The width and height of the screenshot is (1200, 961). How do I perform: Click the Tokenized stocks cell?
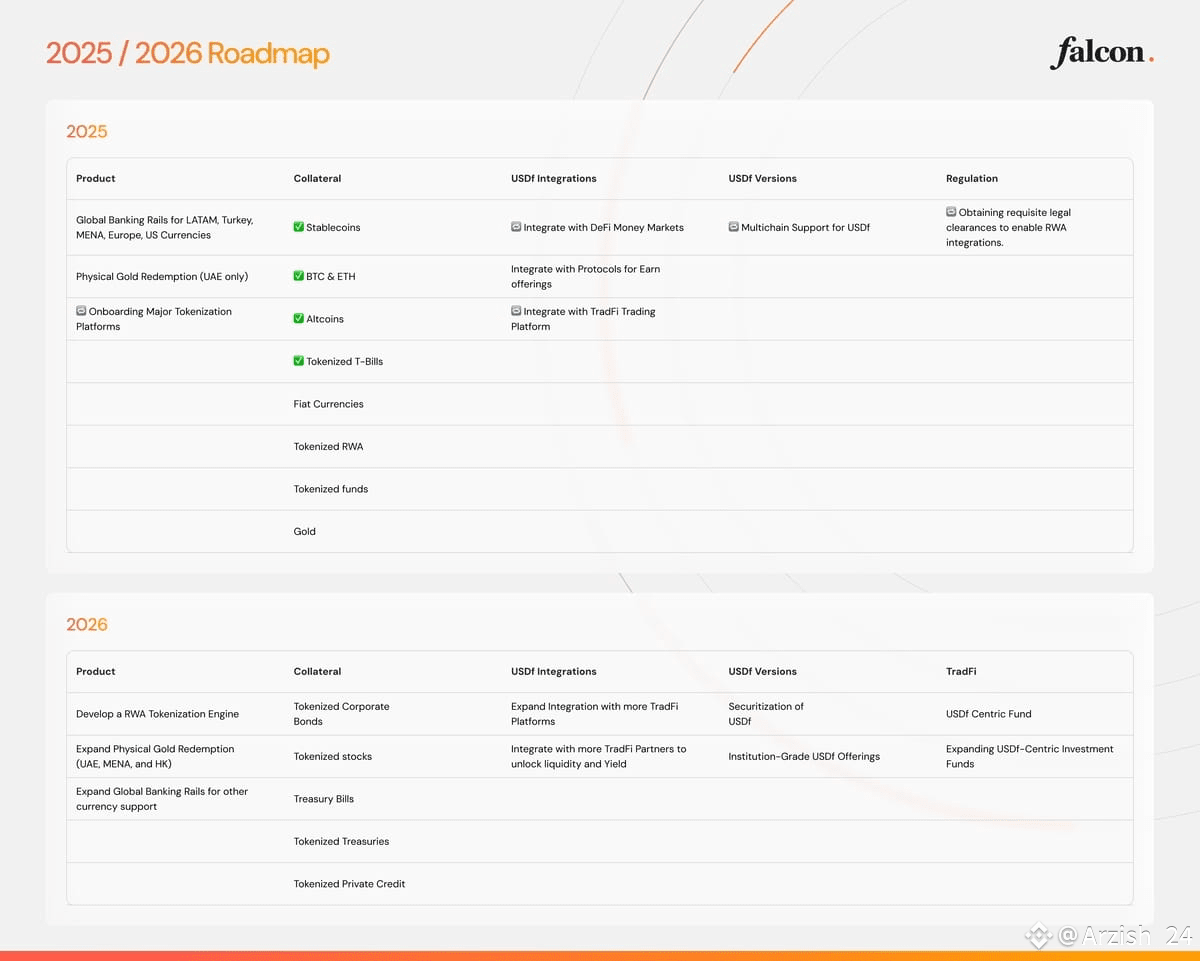(333, 756)
